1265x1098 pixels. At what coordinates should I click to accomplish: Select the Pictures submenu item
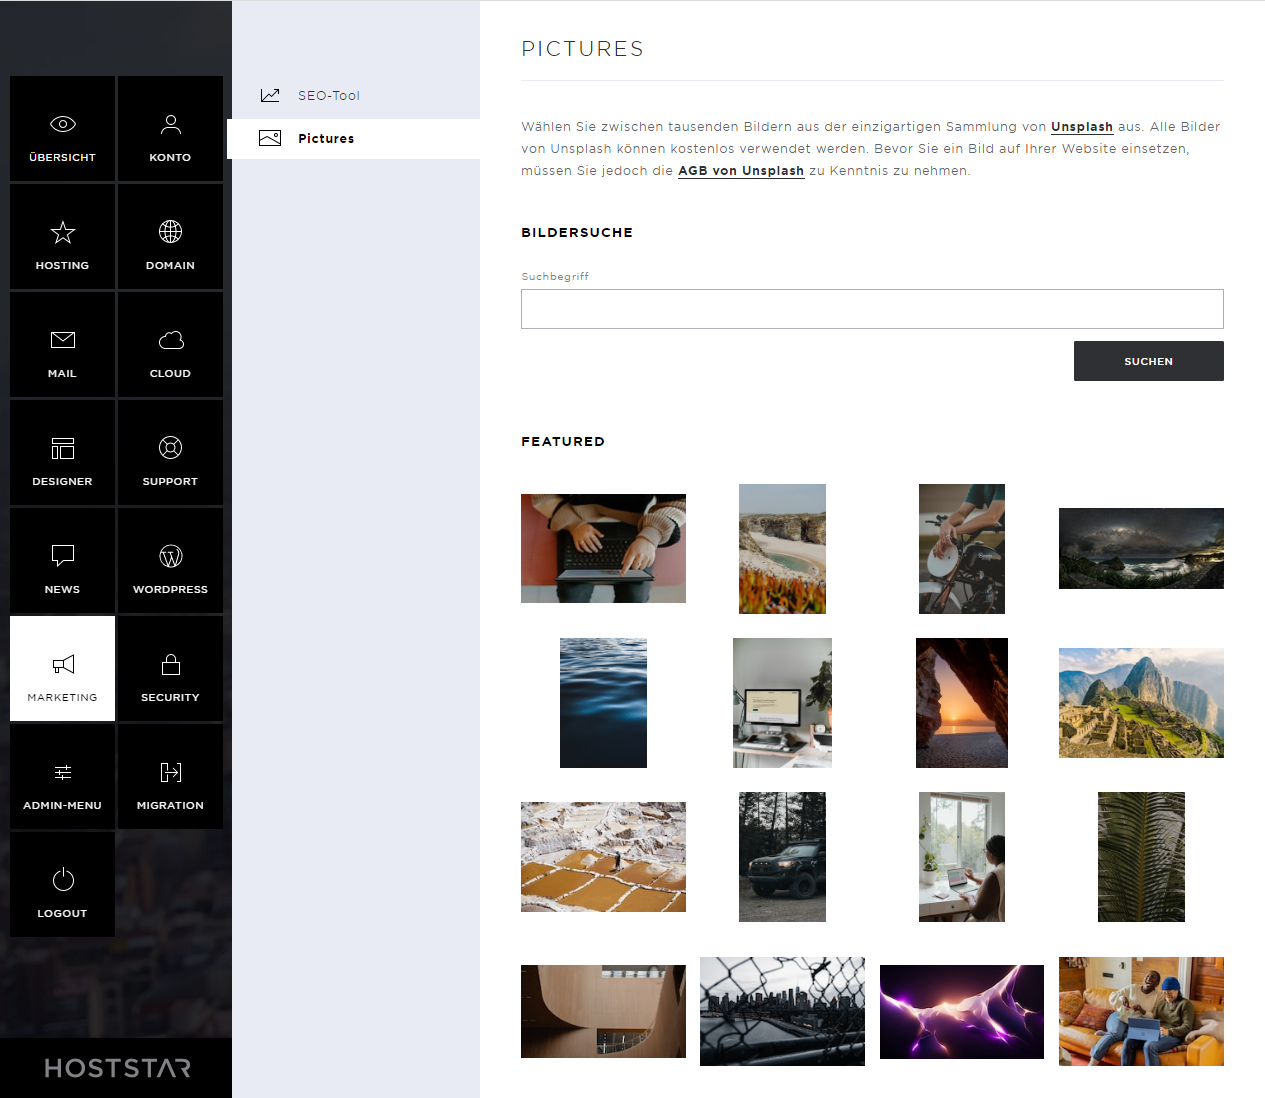[354, 139]
